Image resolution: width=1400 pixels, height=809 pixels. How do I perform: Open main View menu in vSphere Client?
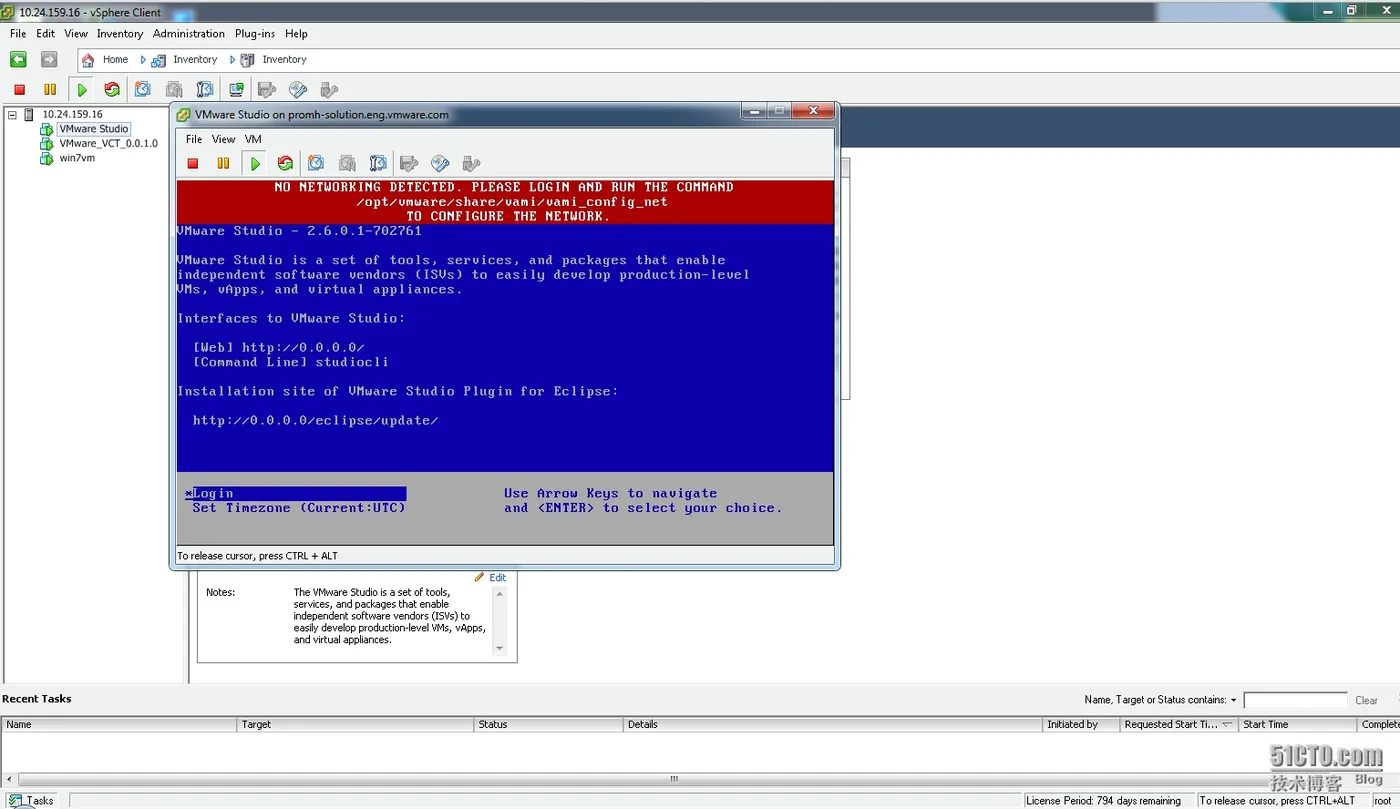point(76,33)
